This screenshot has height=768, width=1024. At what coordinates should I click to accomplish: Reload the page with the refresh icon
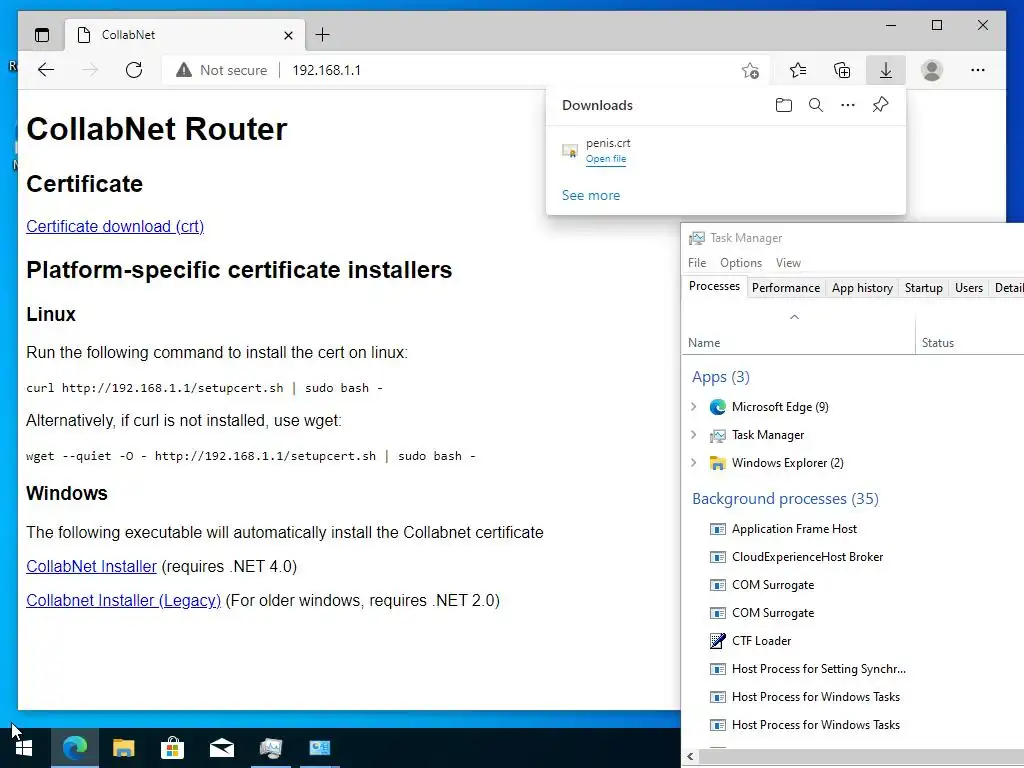[134, 70]
